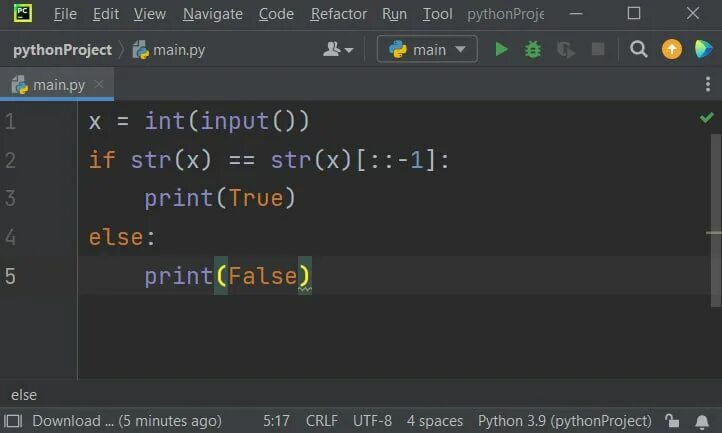722x433 pixels.
Task: Click main.py breadcrumb in navigation bar
Action: (169, 50)
